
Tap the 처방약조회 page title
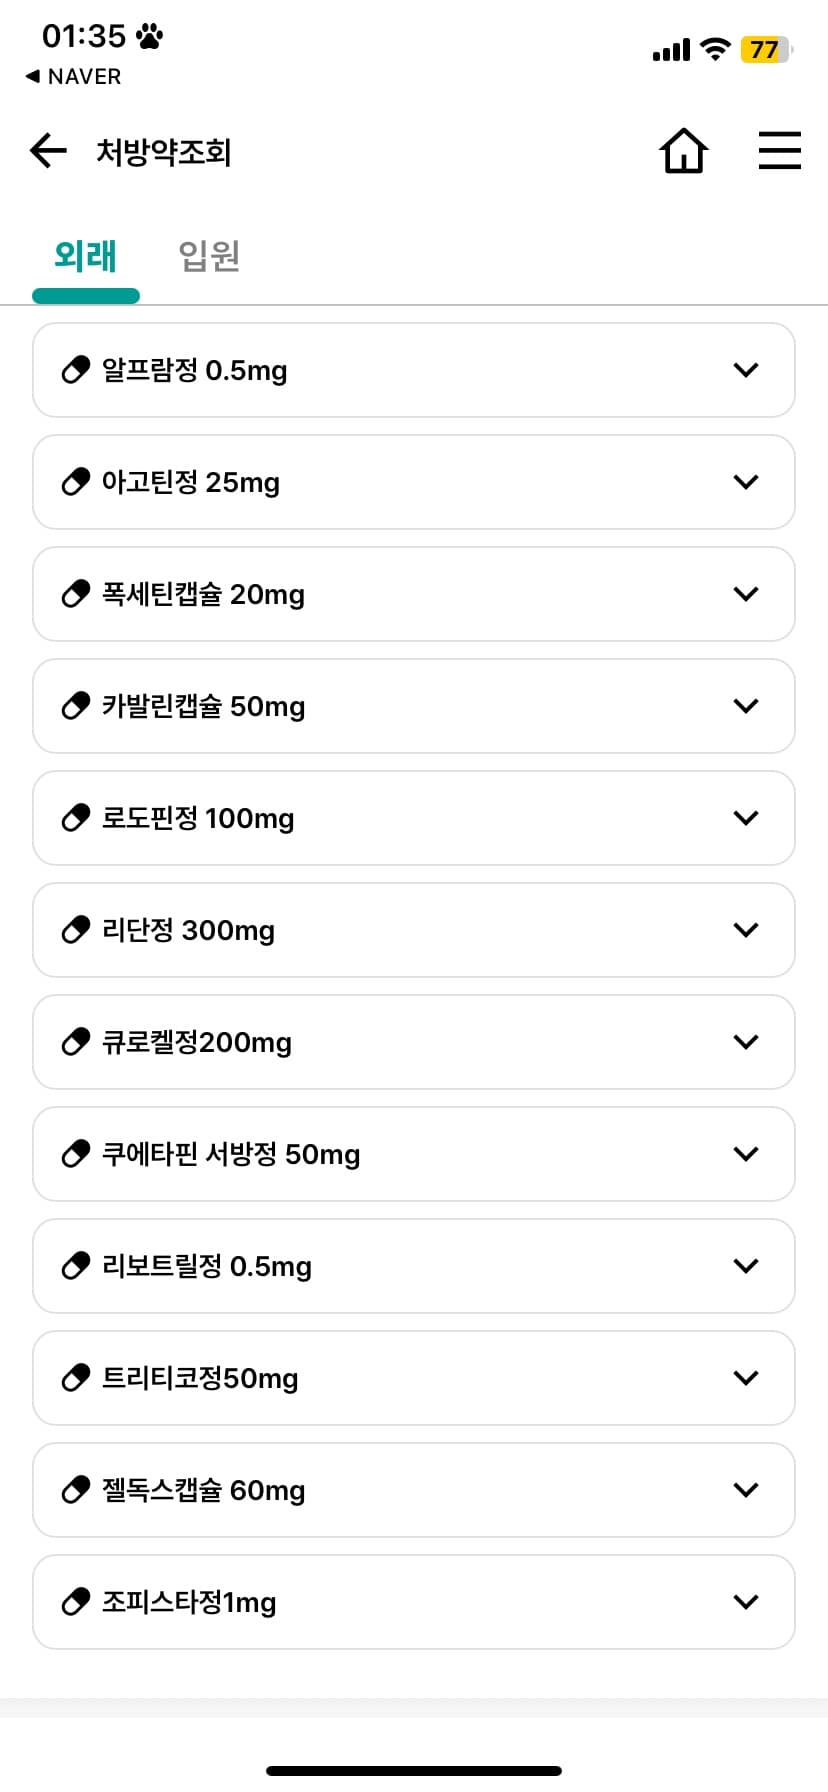coord(164,153)
